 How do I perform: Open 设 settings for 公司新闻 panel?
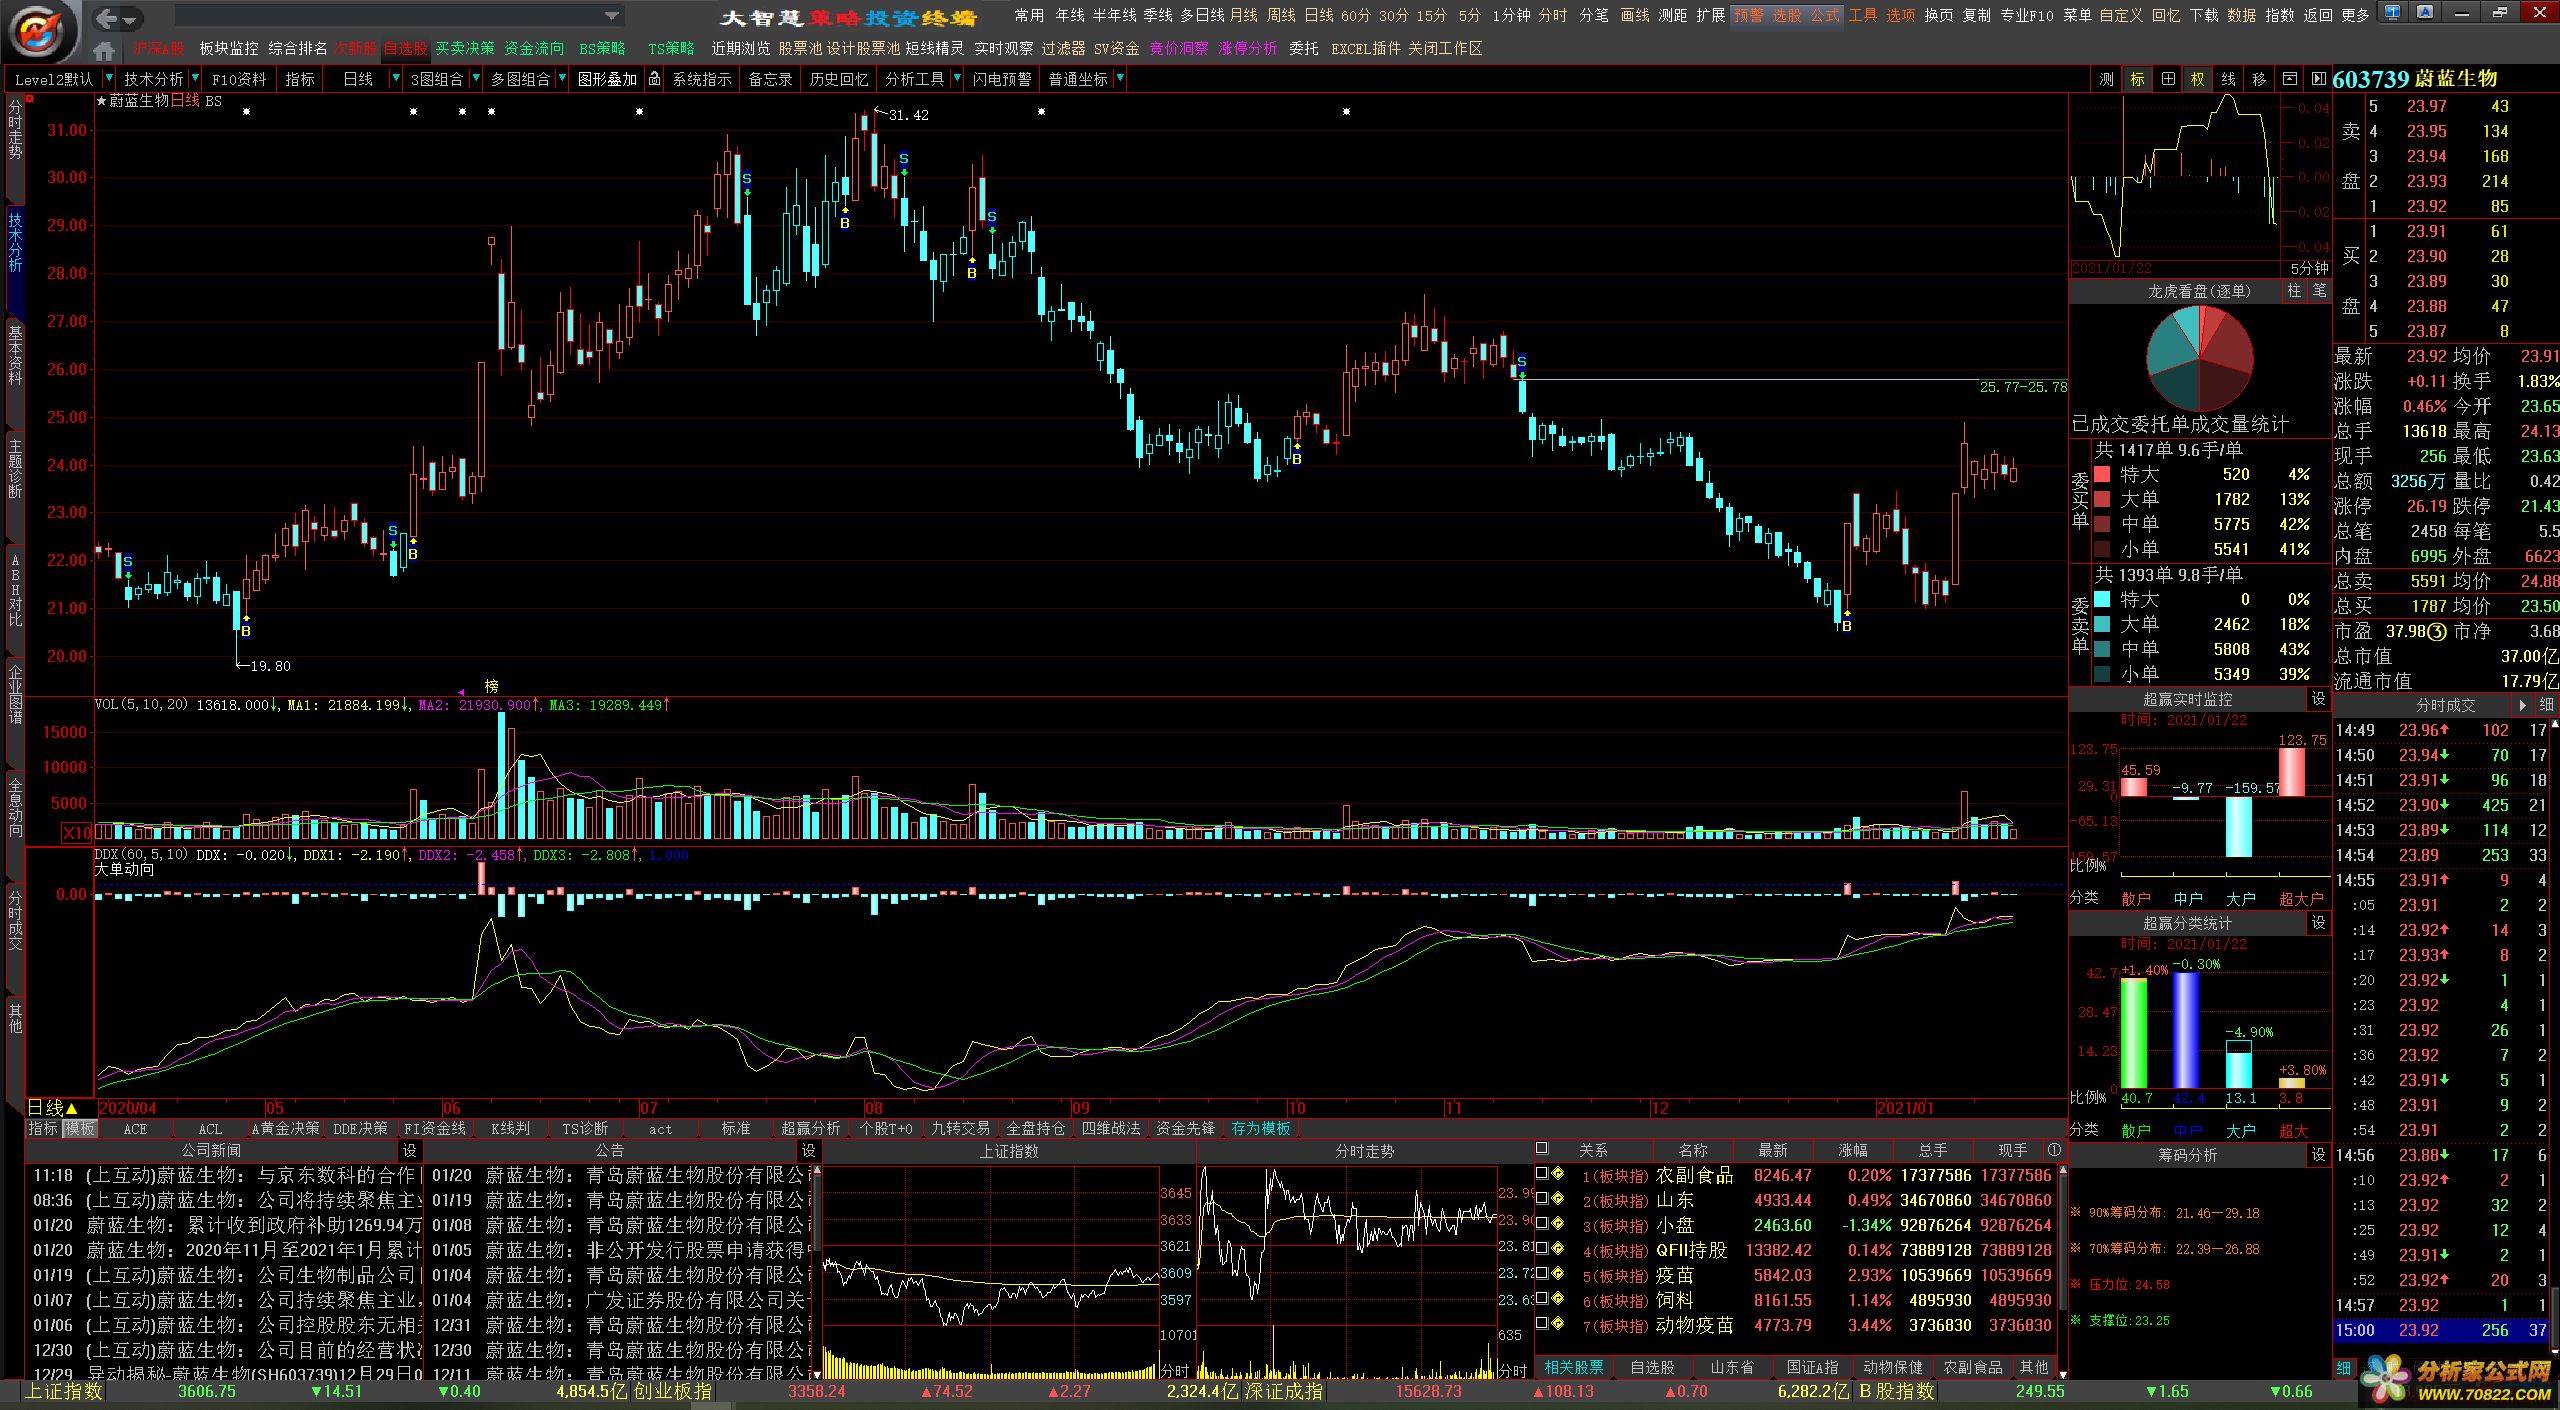click(409, 1151)
